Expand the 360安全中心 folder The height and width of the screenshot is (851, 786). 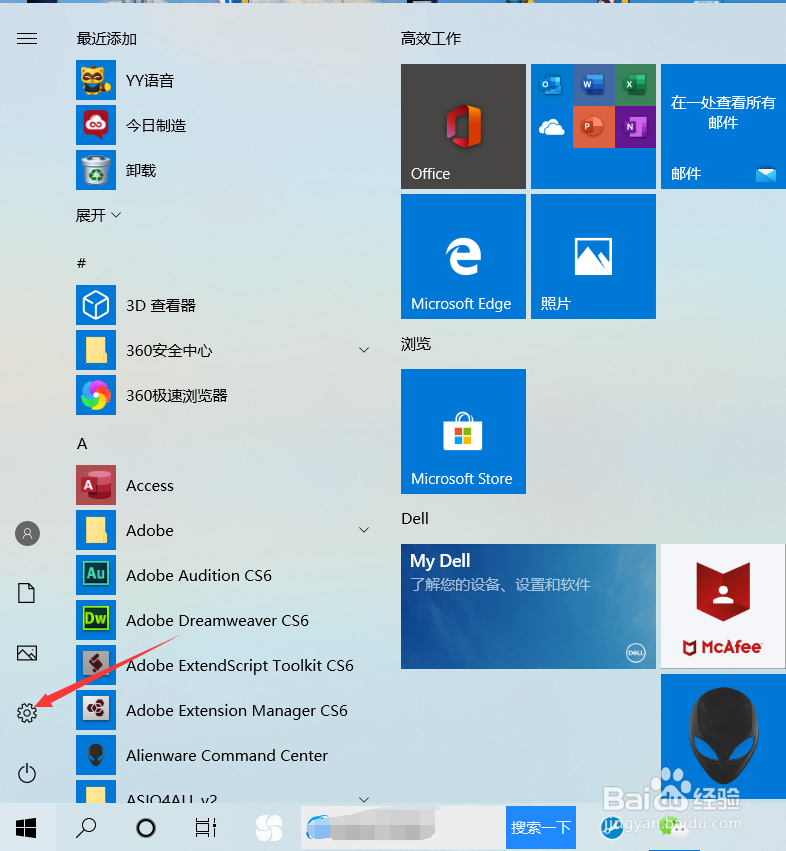(223, 350)
